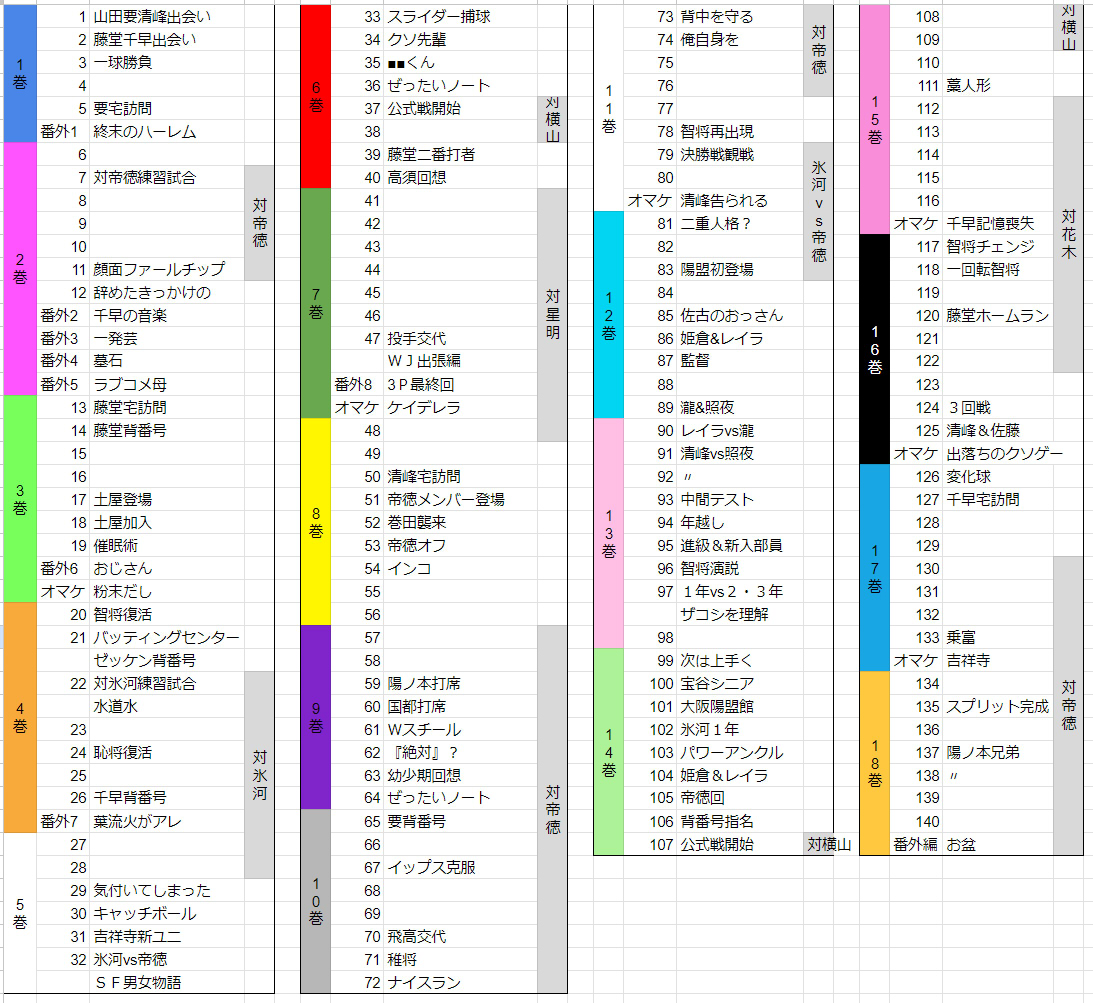Select the purple '9巻' volume cell
The image size is (1093, 1003).
(x=316, y=717)
